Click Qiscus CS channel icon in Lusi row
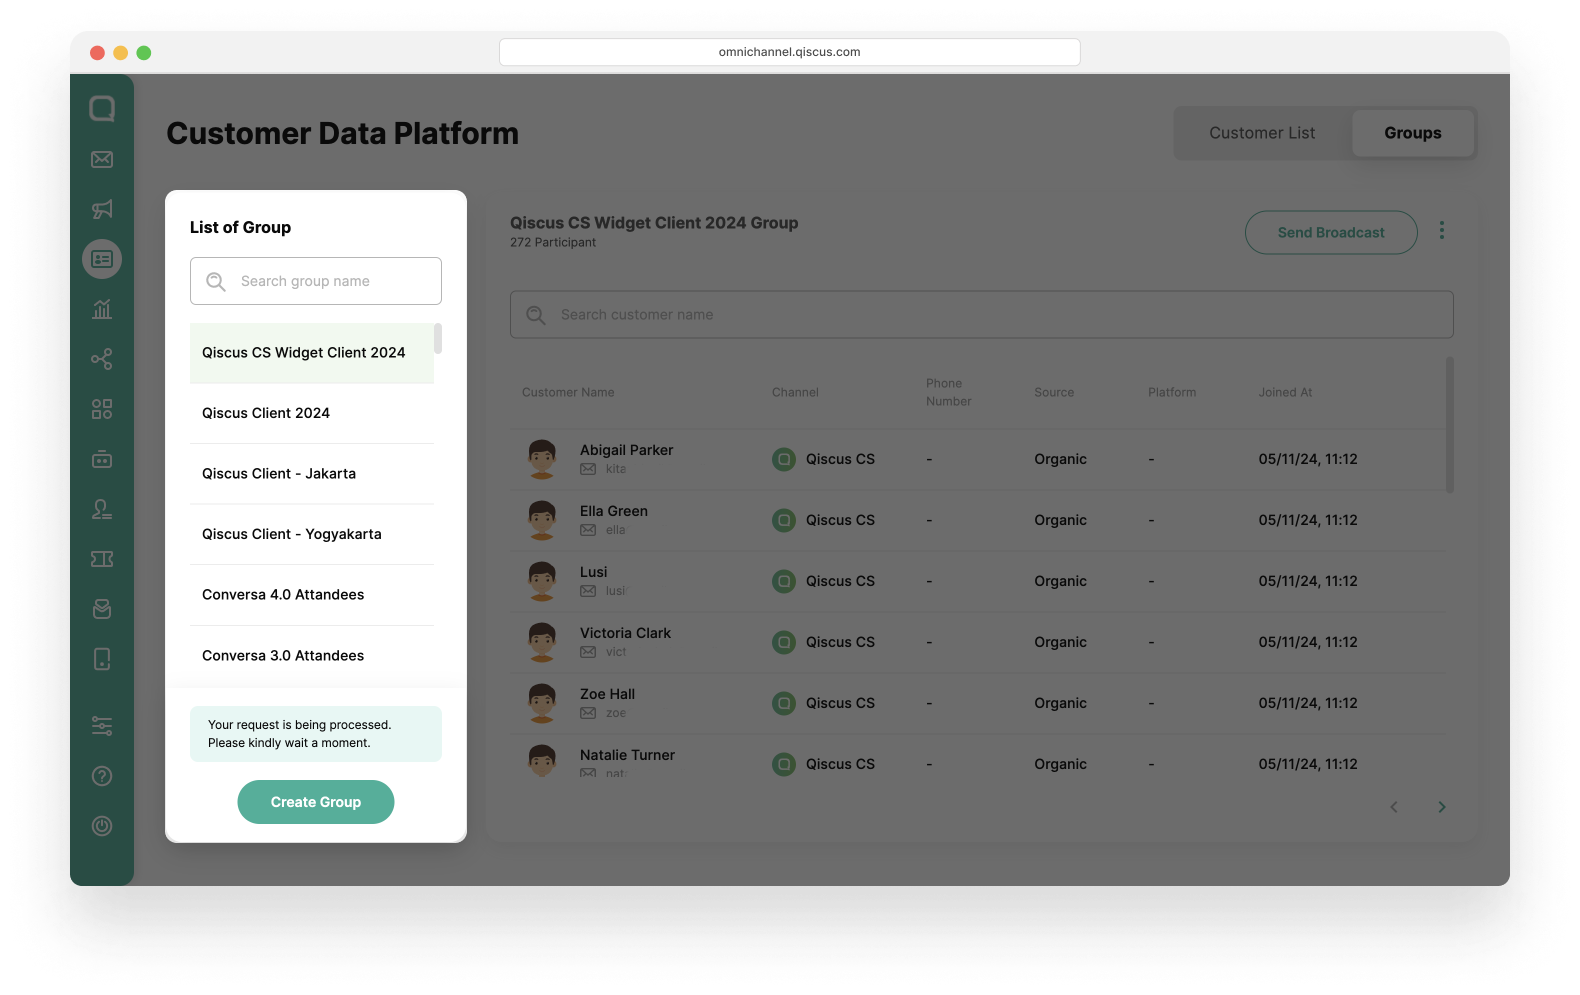1580x995 pixels. click(784, 581)
